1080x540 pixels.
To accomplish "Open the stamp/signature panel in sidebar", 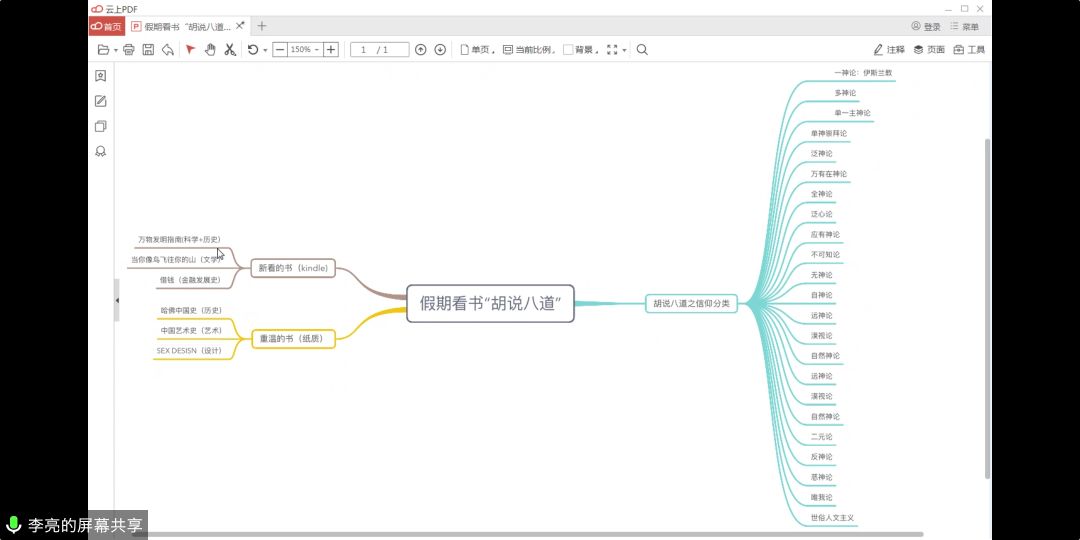I will pyautogui.click(x=101, y=152).
